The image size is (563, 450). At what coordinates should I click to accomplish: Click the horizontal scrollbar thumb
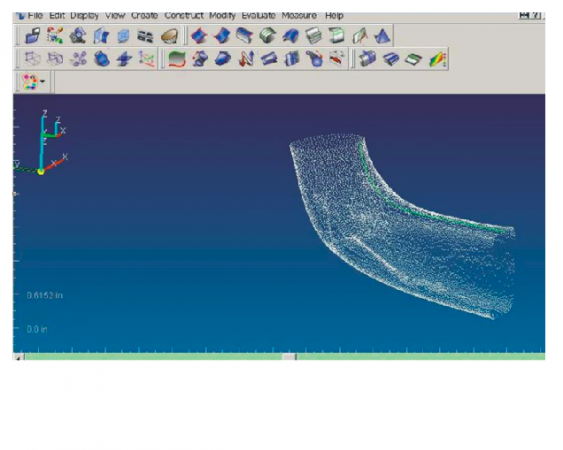click(x=289, y=357)
